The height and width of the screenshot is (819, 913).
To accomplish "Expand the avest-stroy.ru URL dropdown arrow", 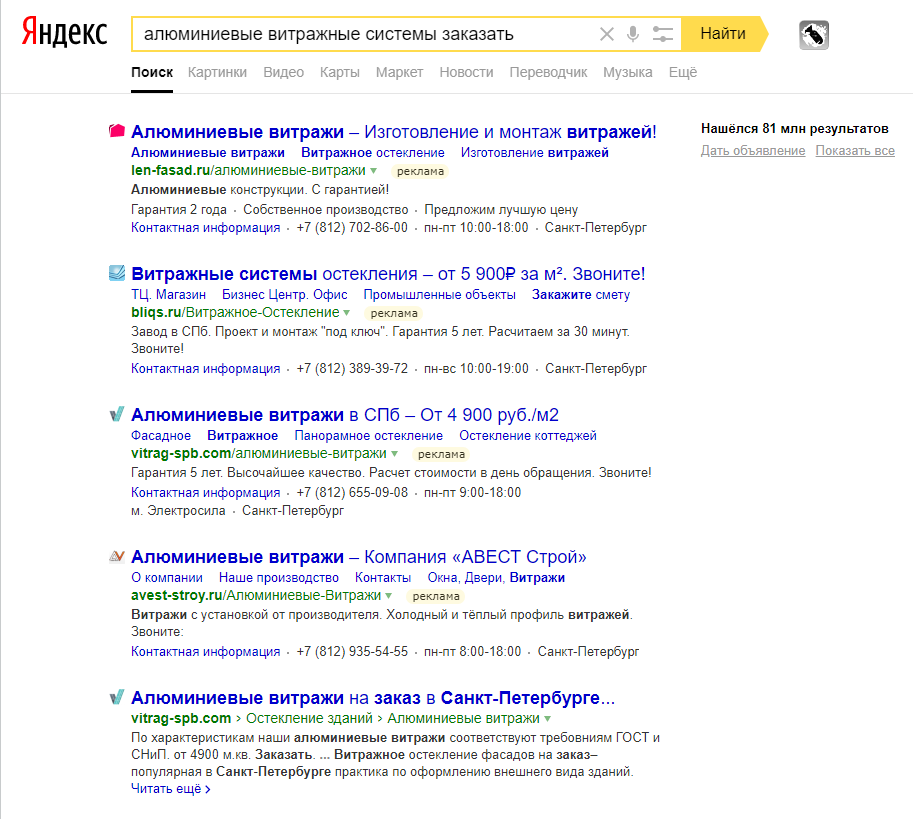I will click(389, 596).
